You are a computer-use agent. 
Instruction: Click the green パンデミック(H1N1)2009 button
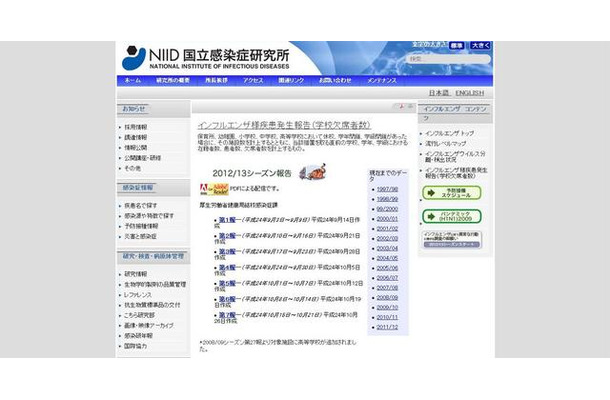452,216
